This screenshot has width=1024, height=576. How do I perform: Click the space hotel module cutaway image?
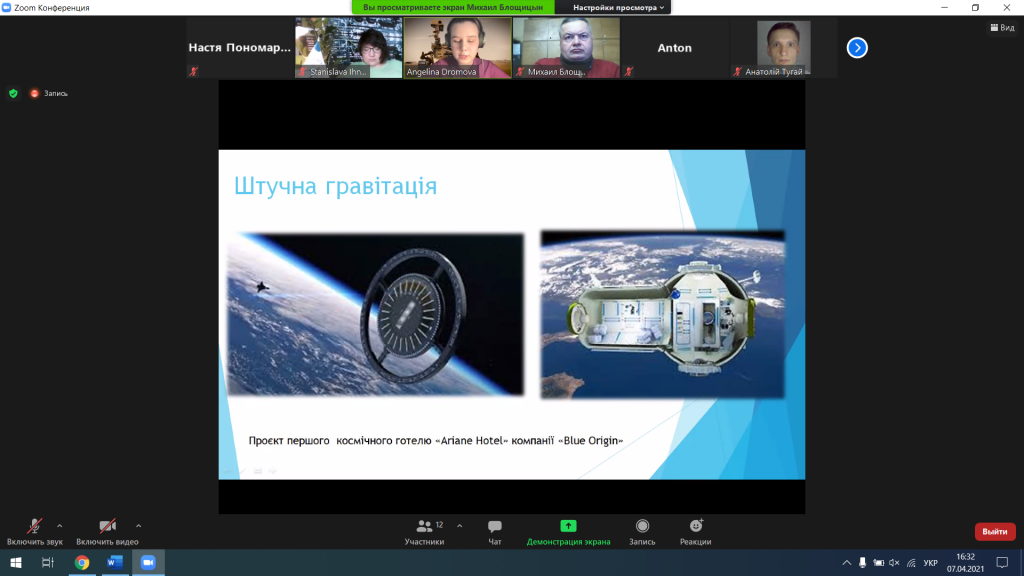663,314
